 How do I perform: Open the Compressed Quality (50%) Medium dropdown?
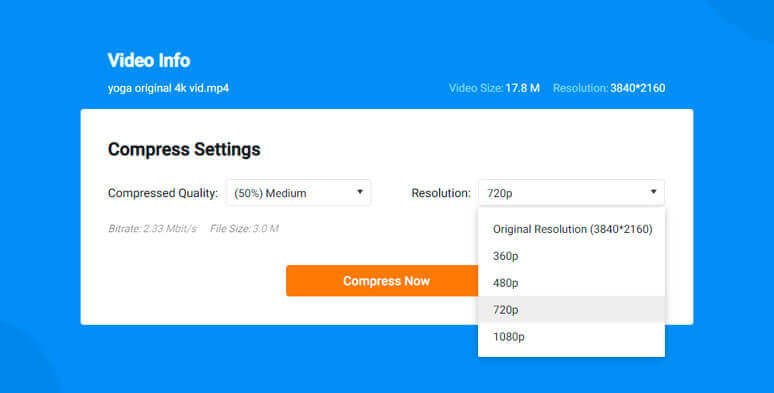pyautogui.click(x=298, y=193)
